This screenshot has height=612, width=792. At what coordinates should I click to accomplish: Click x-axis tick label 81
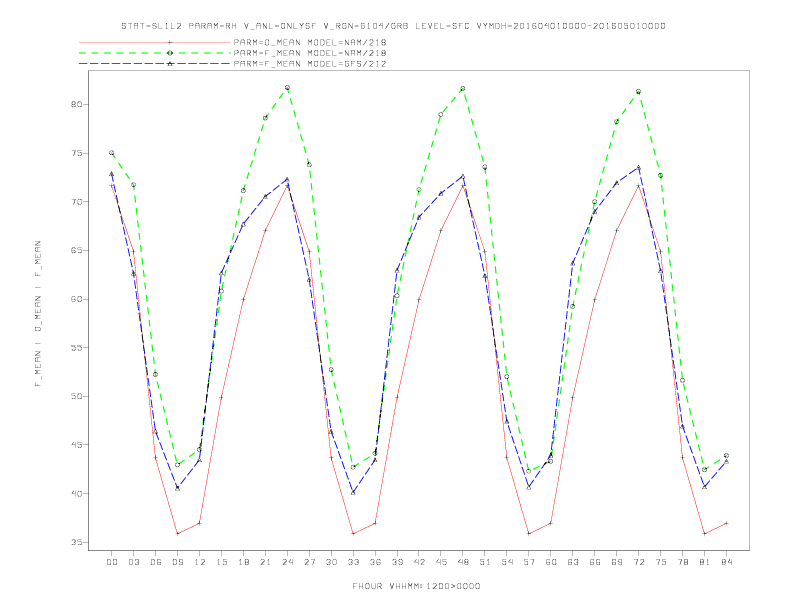(705, 562)
